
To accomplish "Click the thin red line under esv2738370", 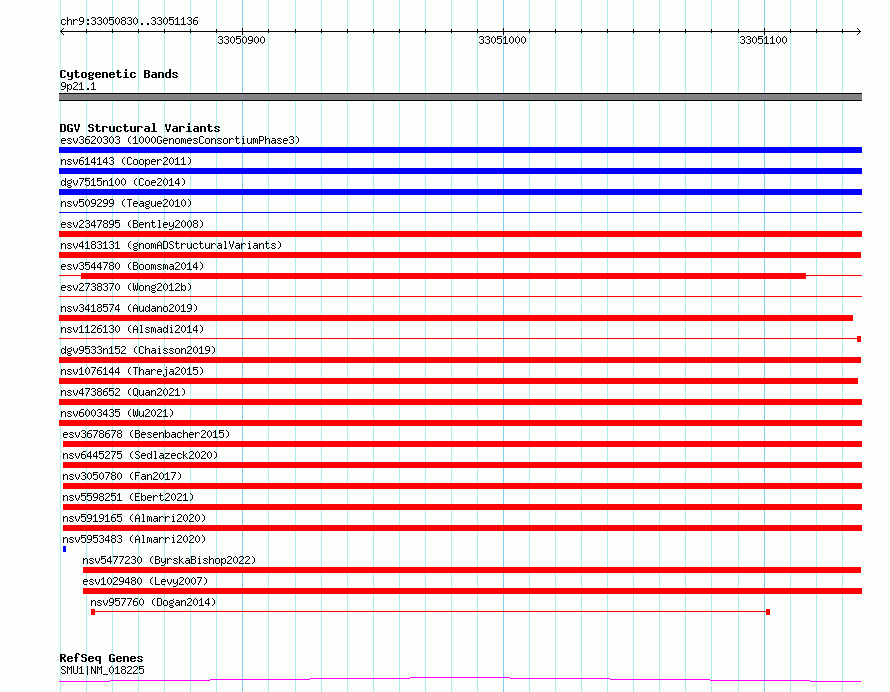I will click(460, 296).
